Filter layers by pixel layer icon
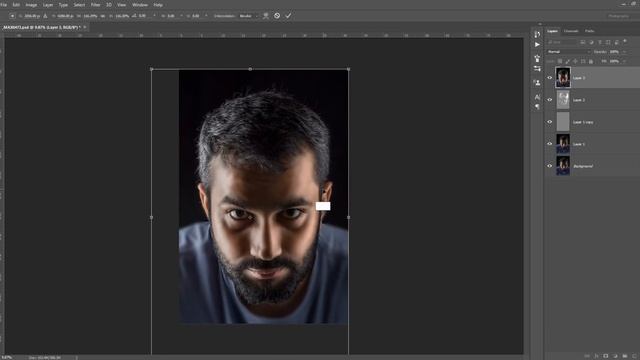This screenshot has height=360, width=640. click(x=582, y=42)
